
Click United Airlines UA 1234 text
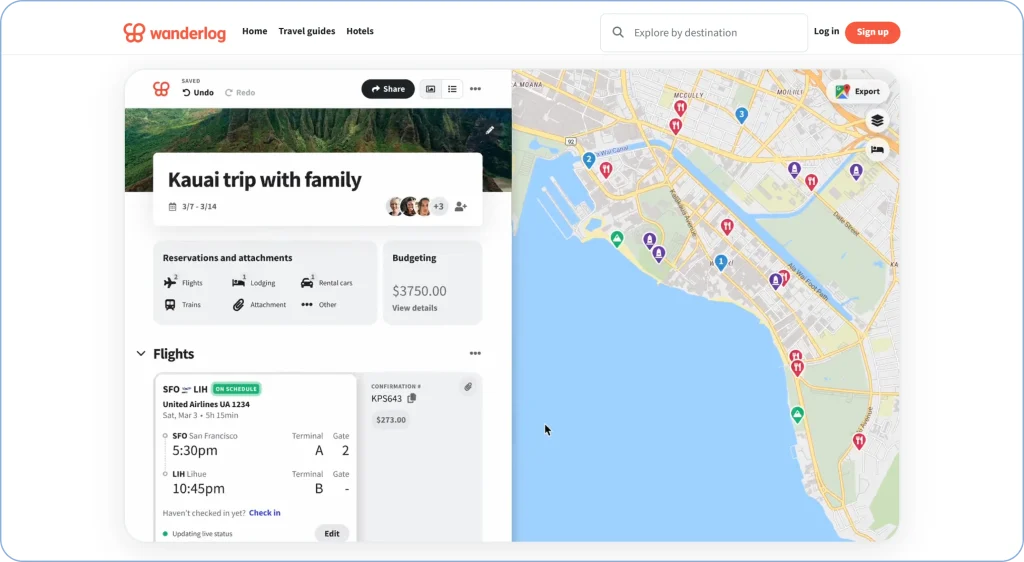(x=206, y=404)
